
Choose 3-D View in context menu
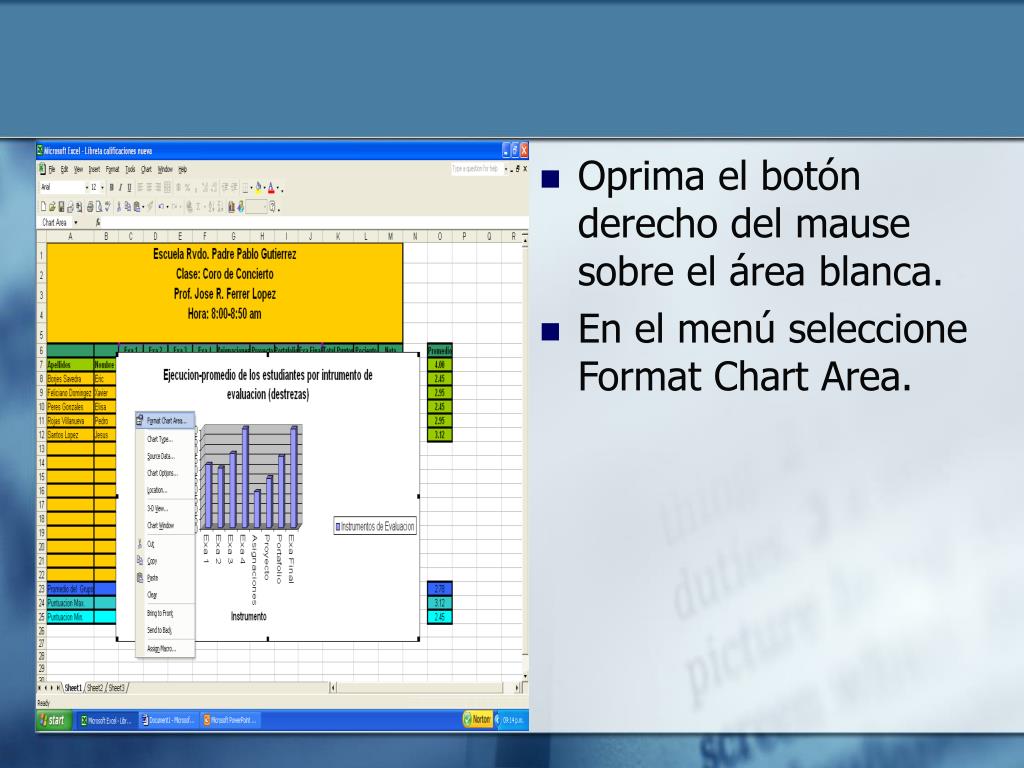(x=165, y=508)
